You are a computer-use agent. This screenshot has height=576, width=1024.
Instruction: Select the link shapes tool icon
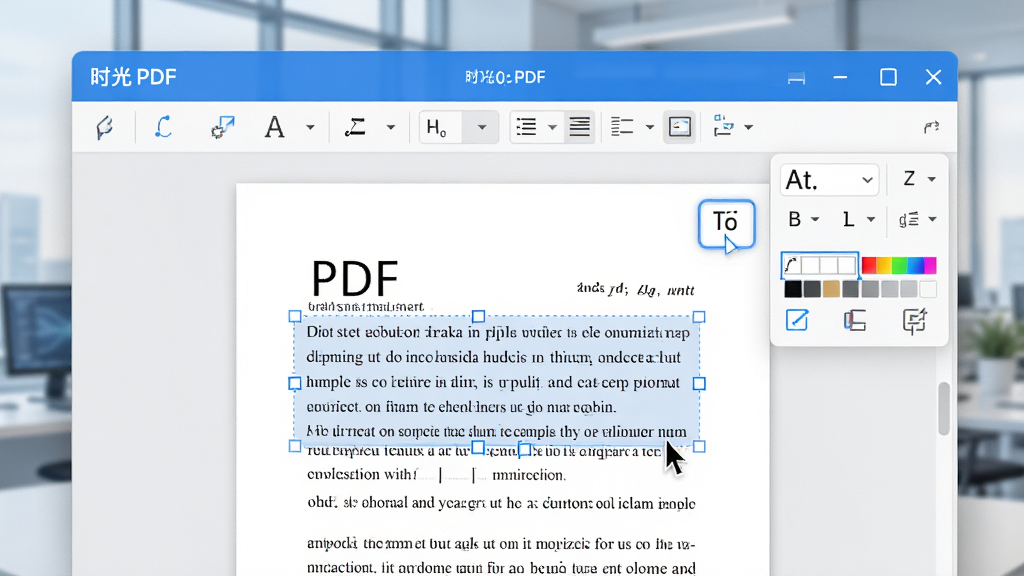223,127
